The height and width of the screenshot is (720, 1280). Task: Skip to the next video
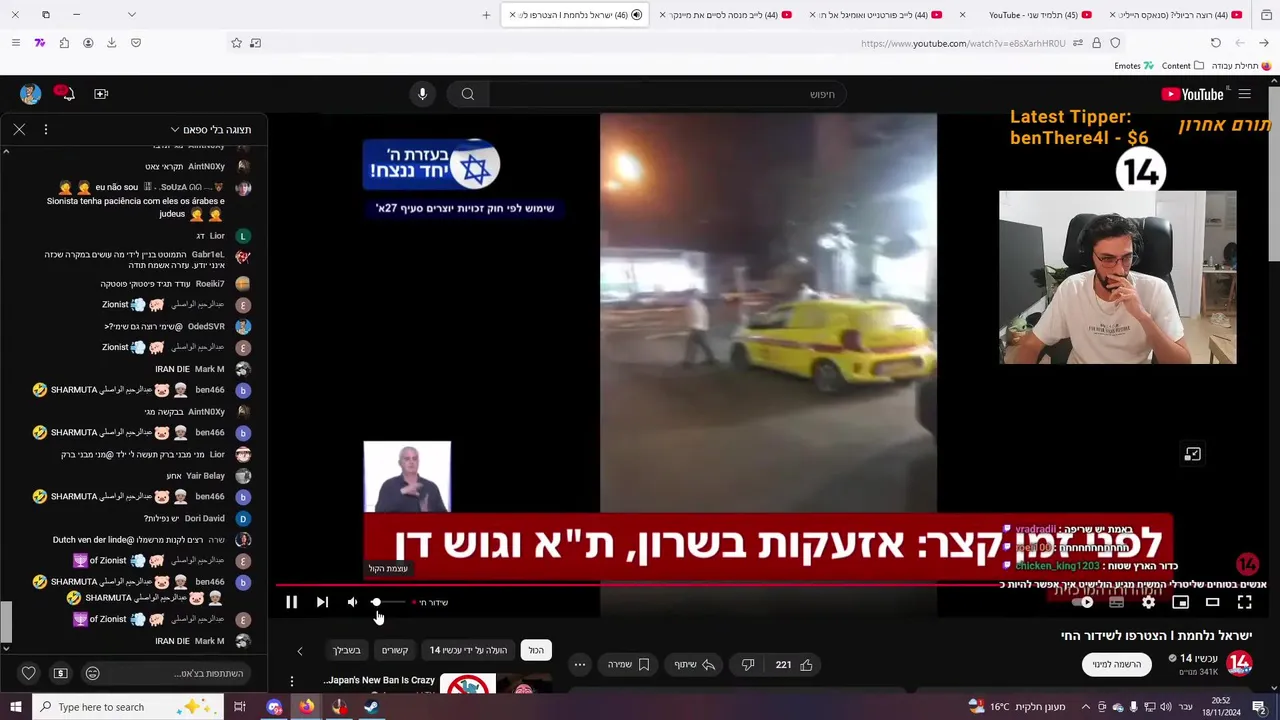click(x=322, y=602)
